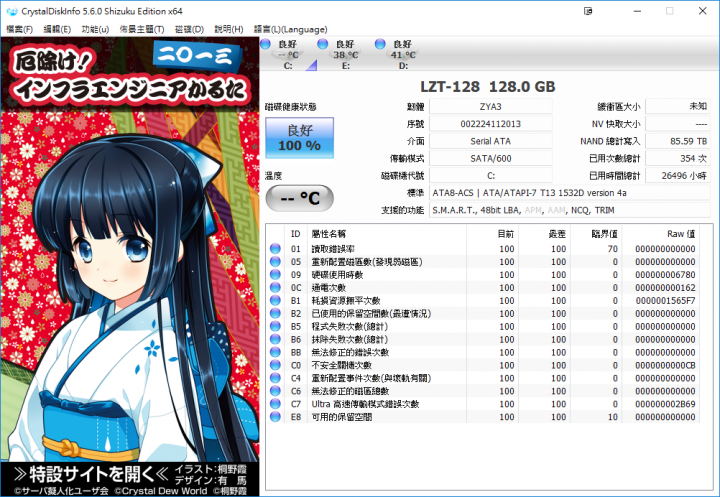Click raw value 0000001565F7
Image resolution: width=720 pixels, height=497 pixels.
[665, 300]
